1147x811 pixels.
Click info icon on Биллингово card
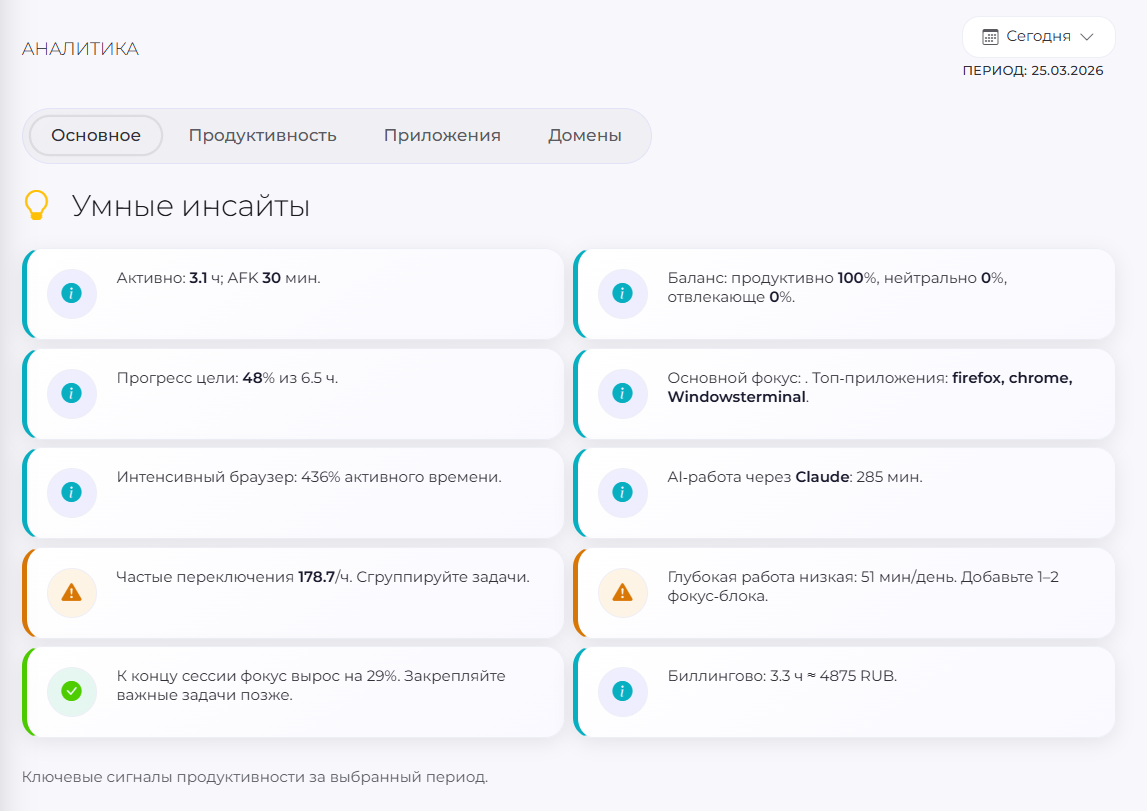tap(623, 691)
